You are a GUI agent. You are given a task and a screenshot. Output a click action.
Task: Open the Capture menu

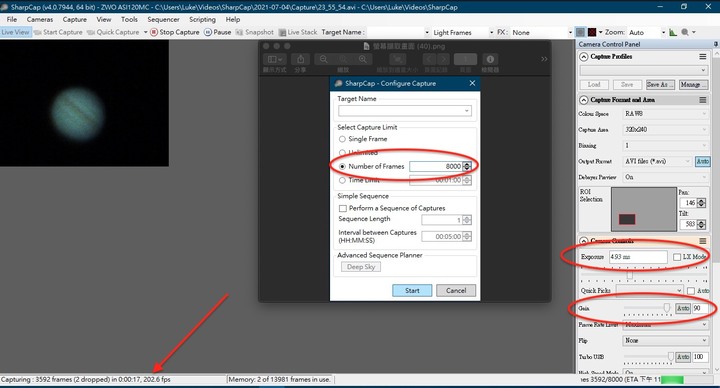74,19
